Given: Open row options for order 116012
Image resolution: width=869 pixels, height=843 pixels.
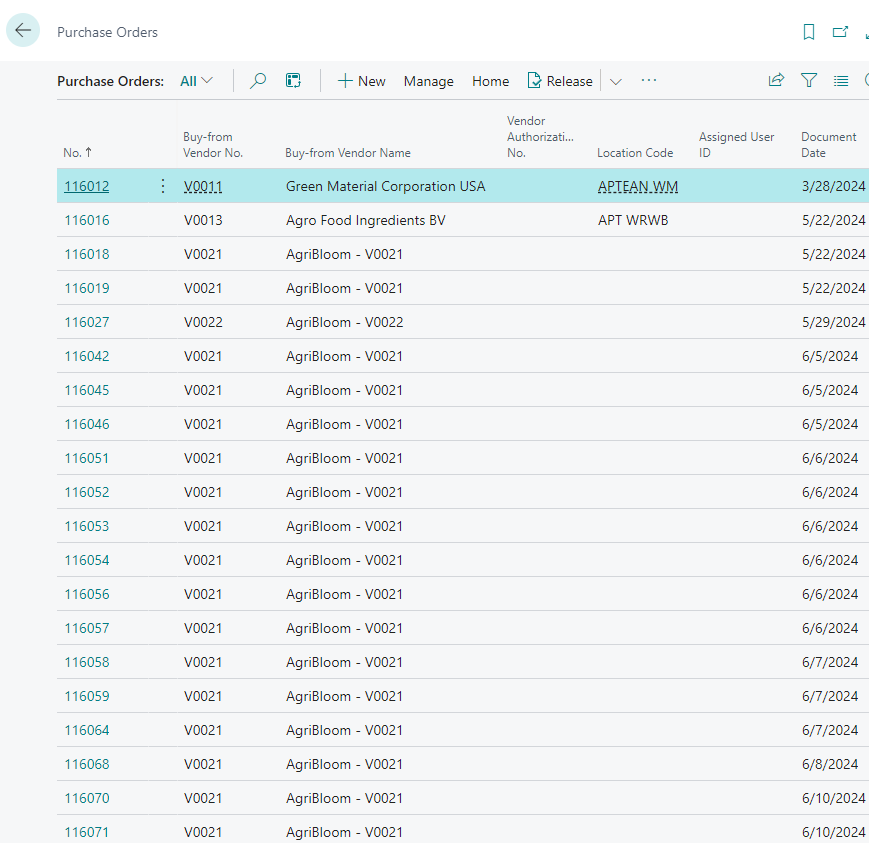Looking at the screenshot, I should (163, 186).
